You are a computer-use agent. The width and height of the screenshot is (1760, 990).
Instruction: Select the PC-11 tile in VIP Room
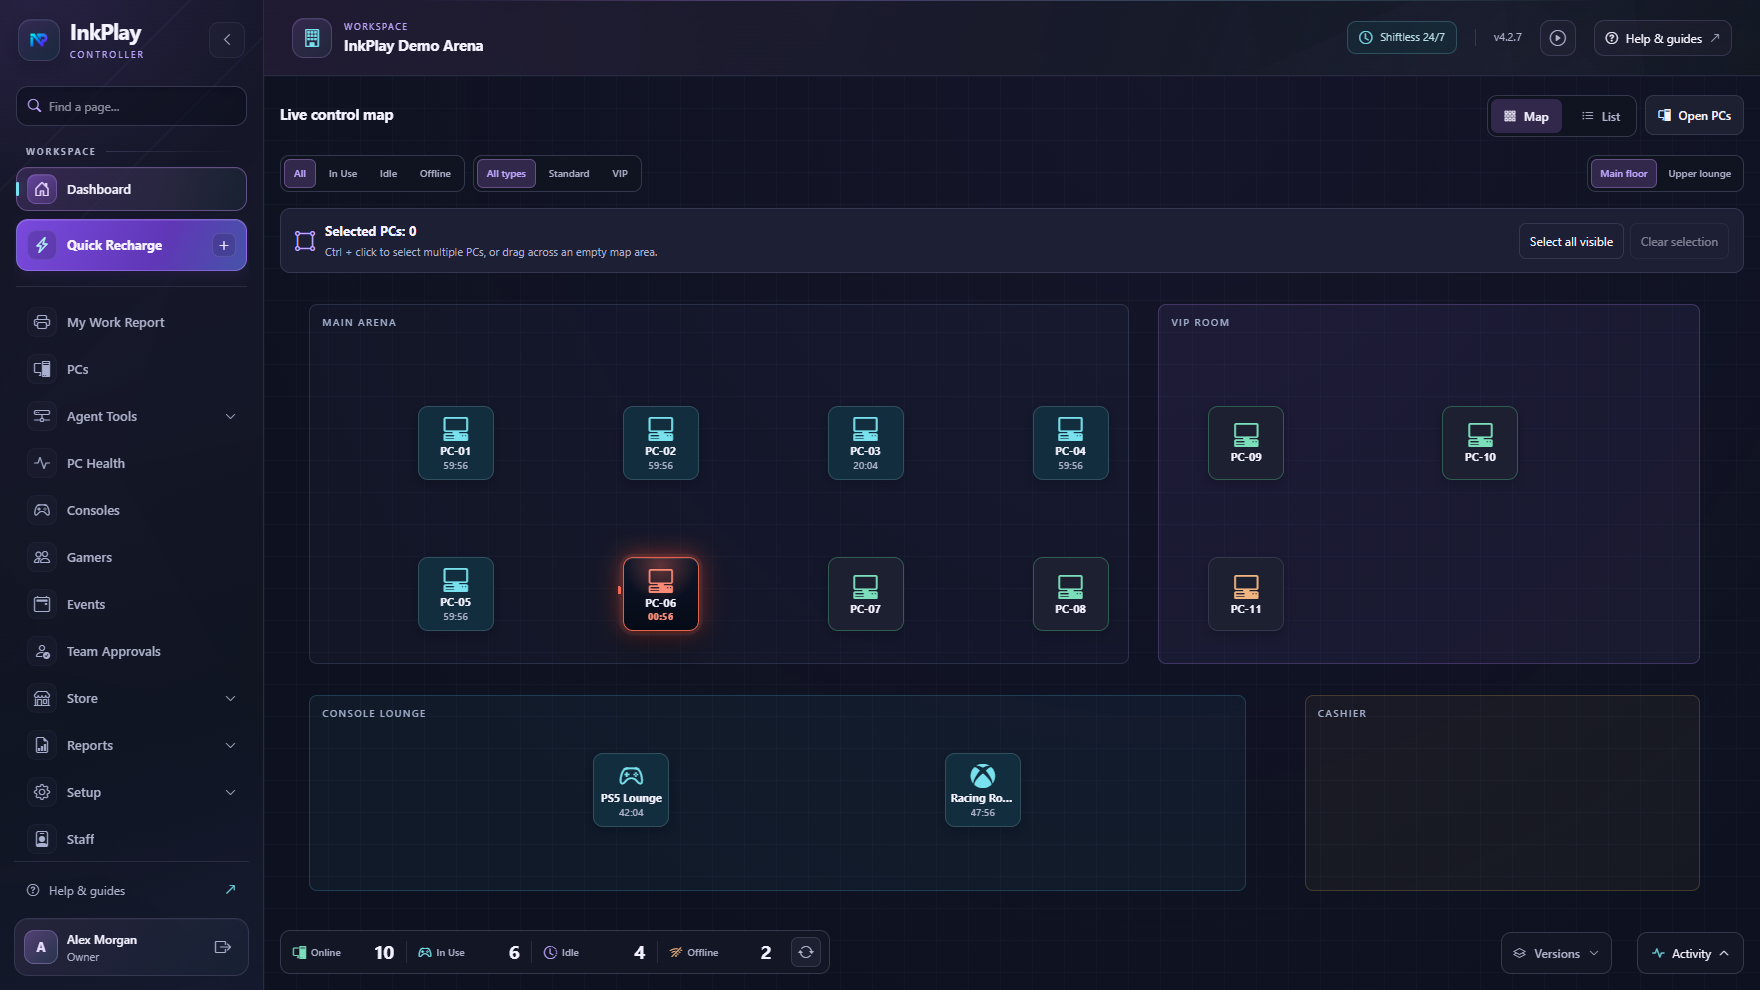(1246, 594)
